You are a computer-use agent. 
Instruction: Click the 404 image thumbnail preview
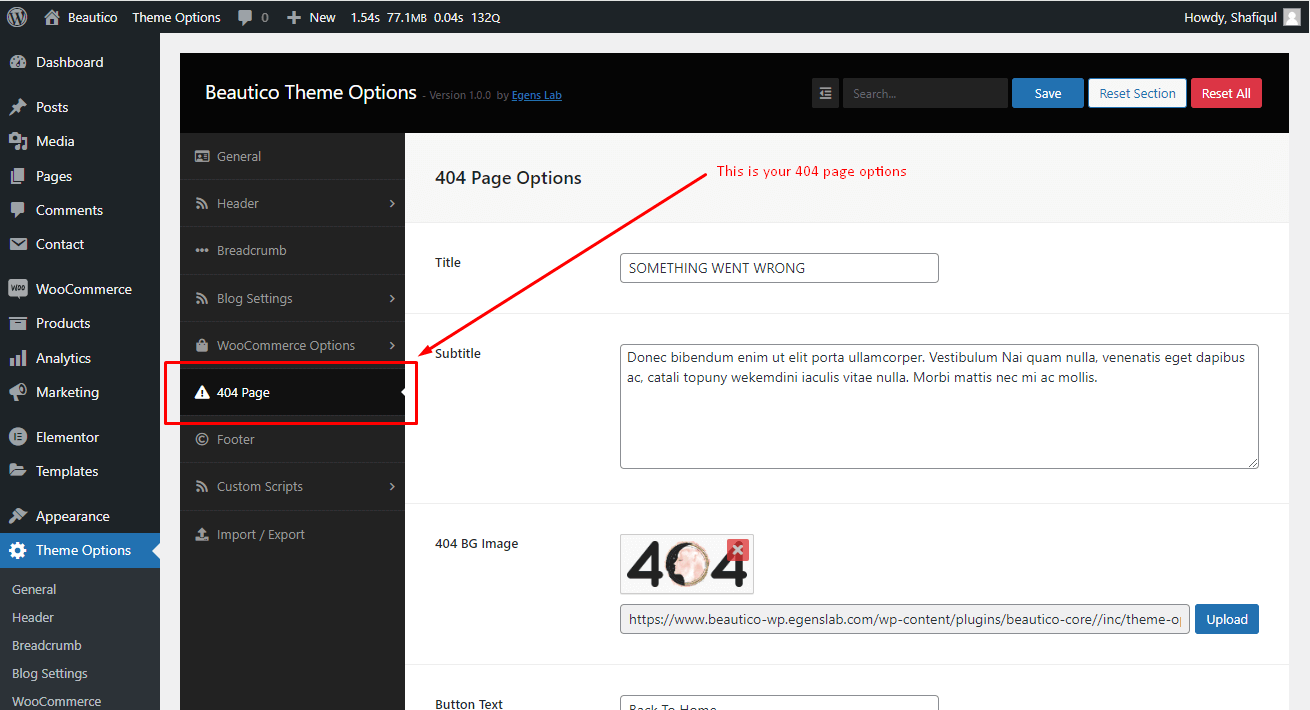coord(687,564)
